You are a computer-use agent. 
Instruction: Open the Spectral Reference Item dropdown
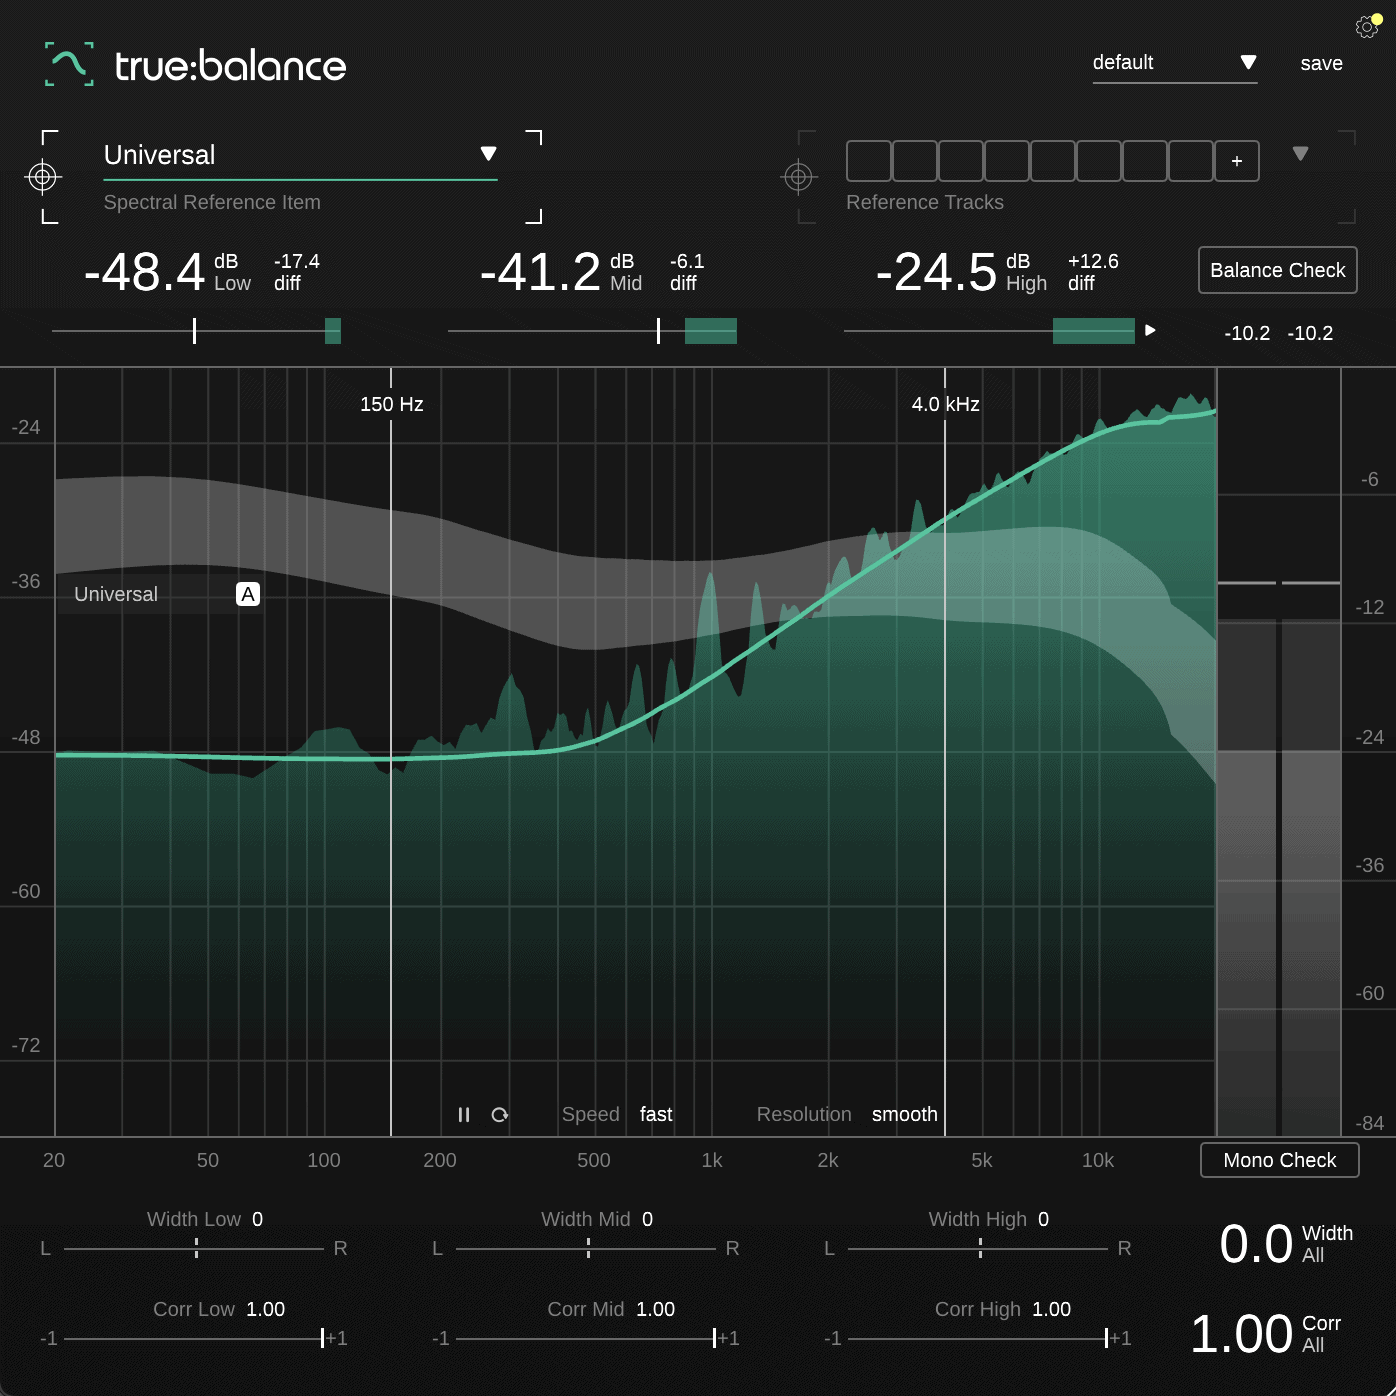pos(489,154)
